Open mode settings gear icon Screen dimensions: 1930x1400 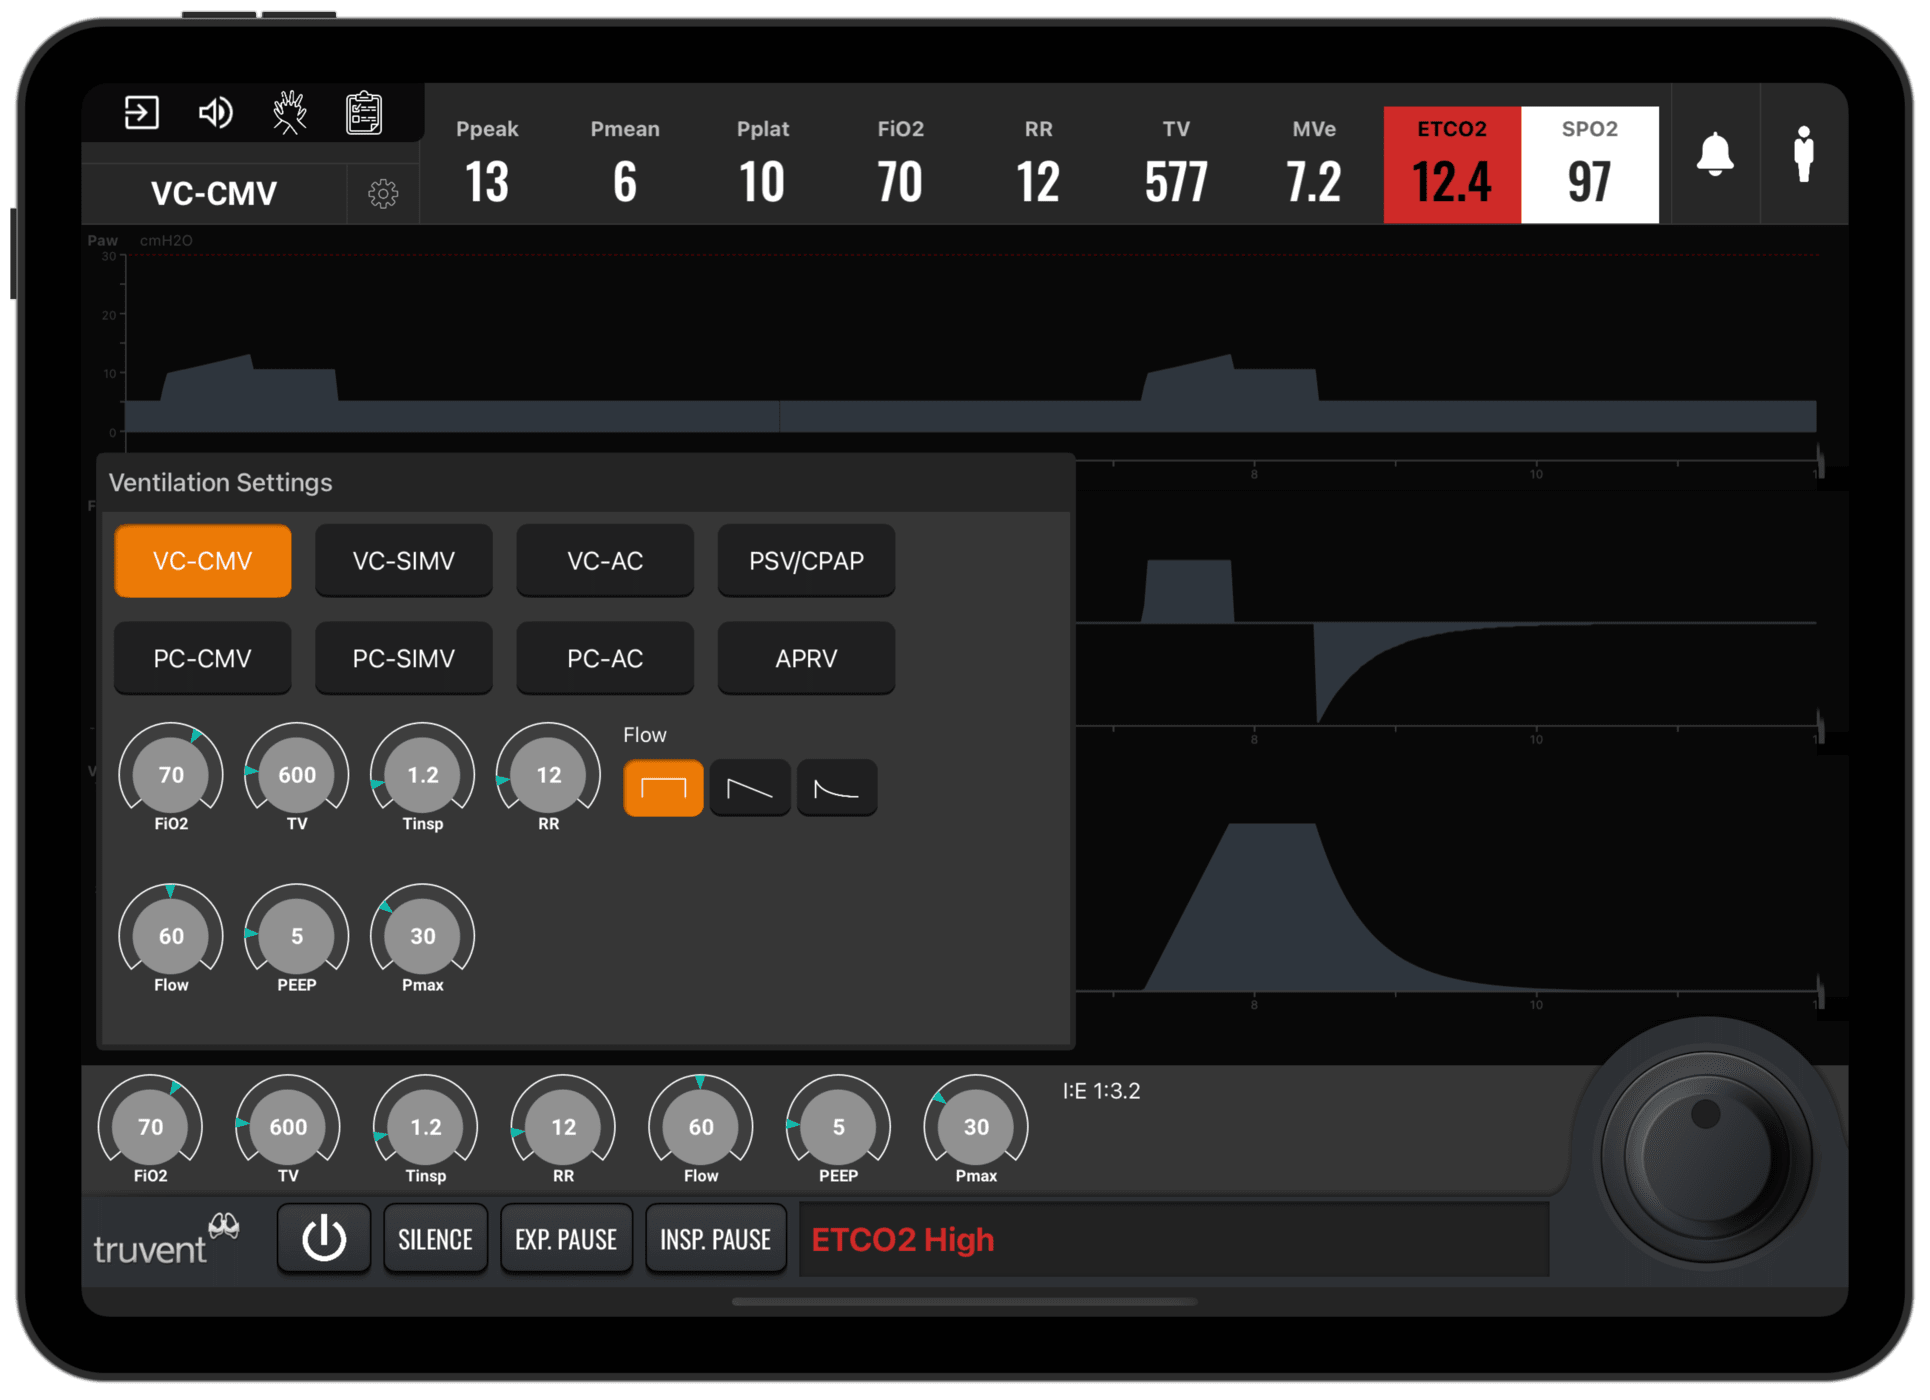tap(383, 193)
